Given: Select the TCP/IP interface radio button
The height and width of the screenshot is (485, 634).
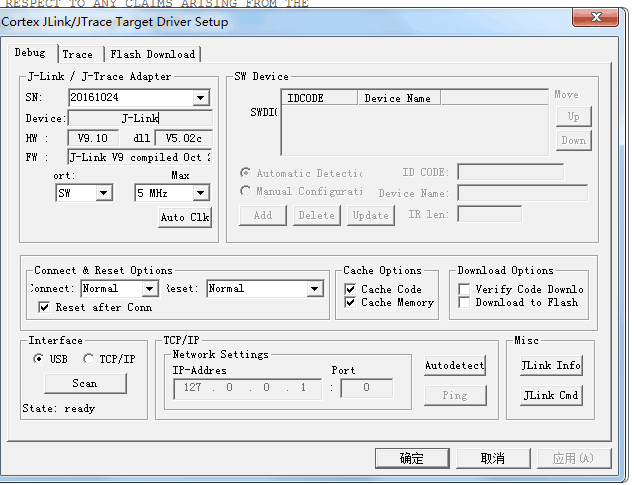Looking at the screenshot, I should [x=89, y=359].
